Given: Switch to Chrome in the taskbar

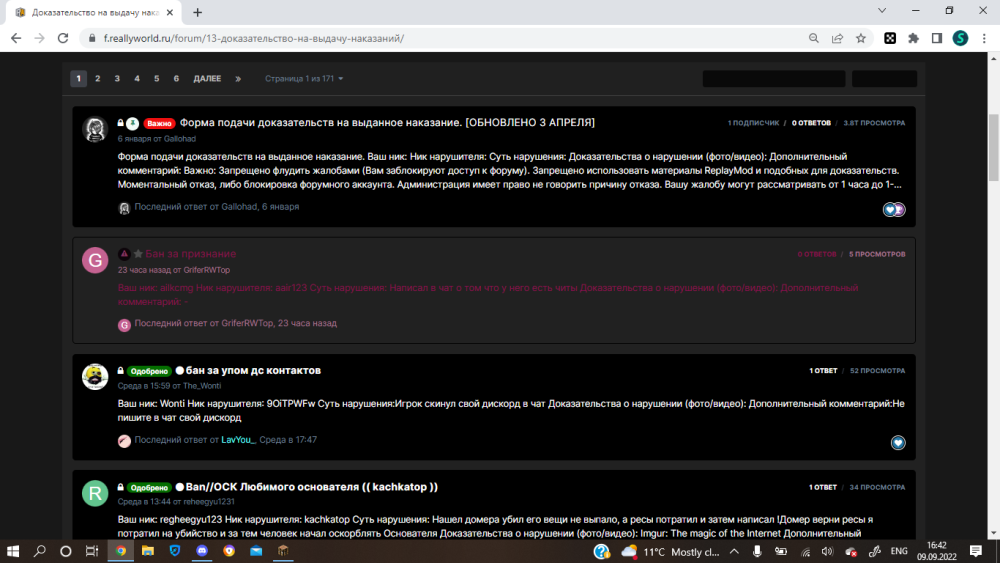Looking at the screenshot, I should 121,551.
